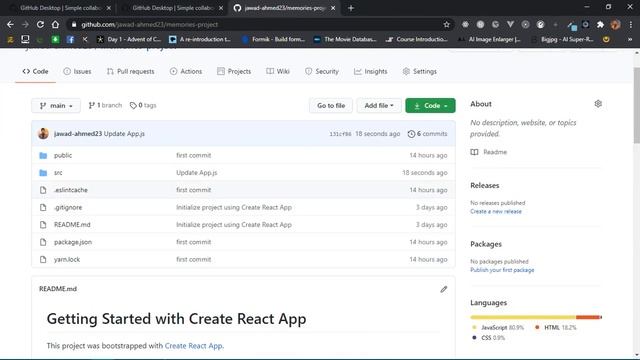Screen dimensions: 640x360
Task: Click file icon beside yarn.lock
Action: tap(43, 260)
